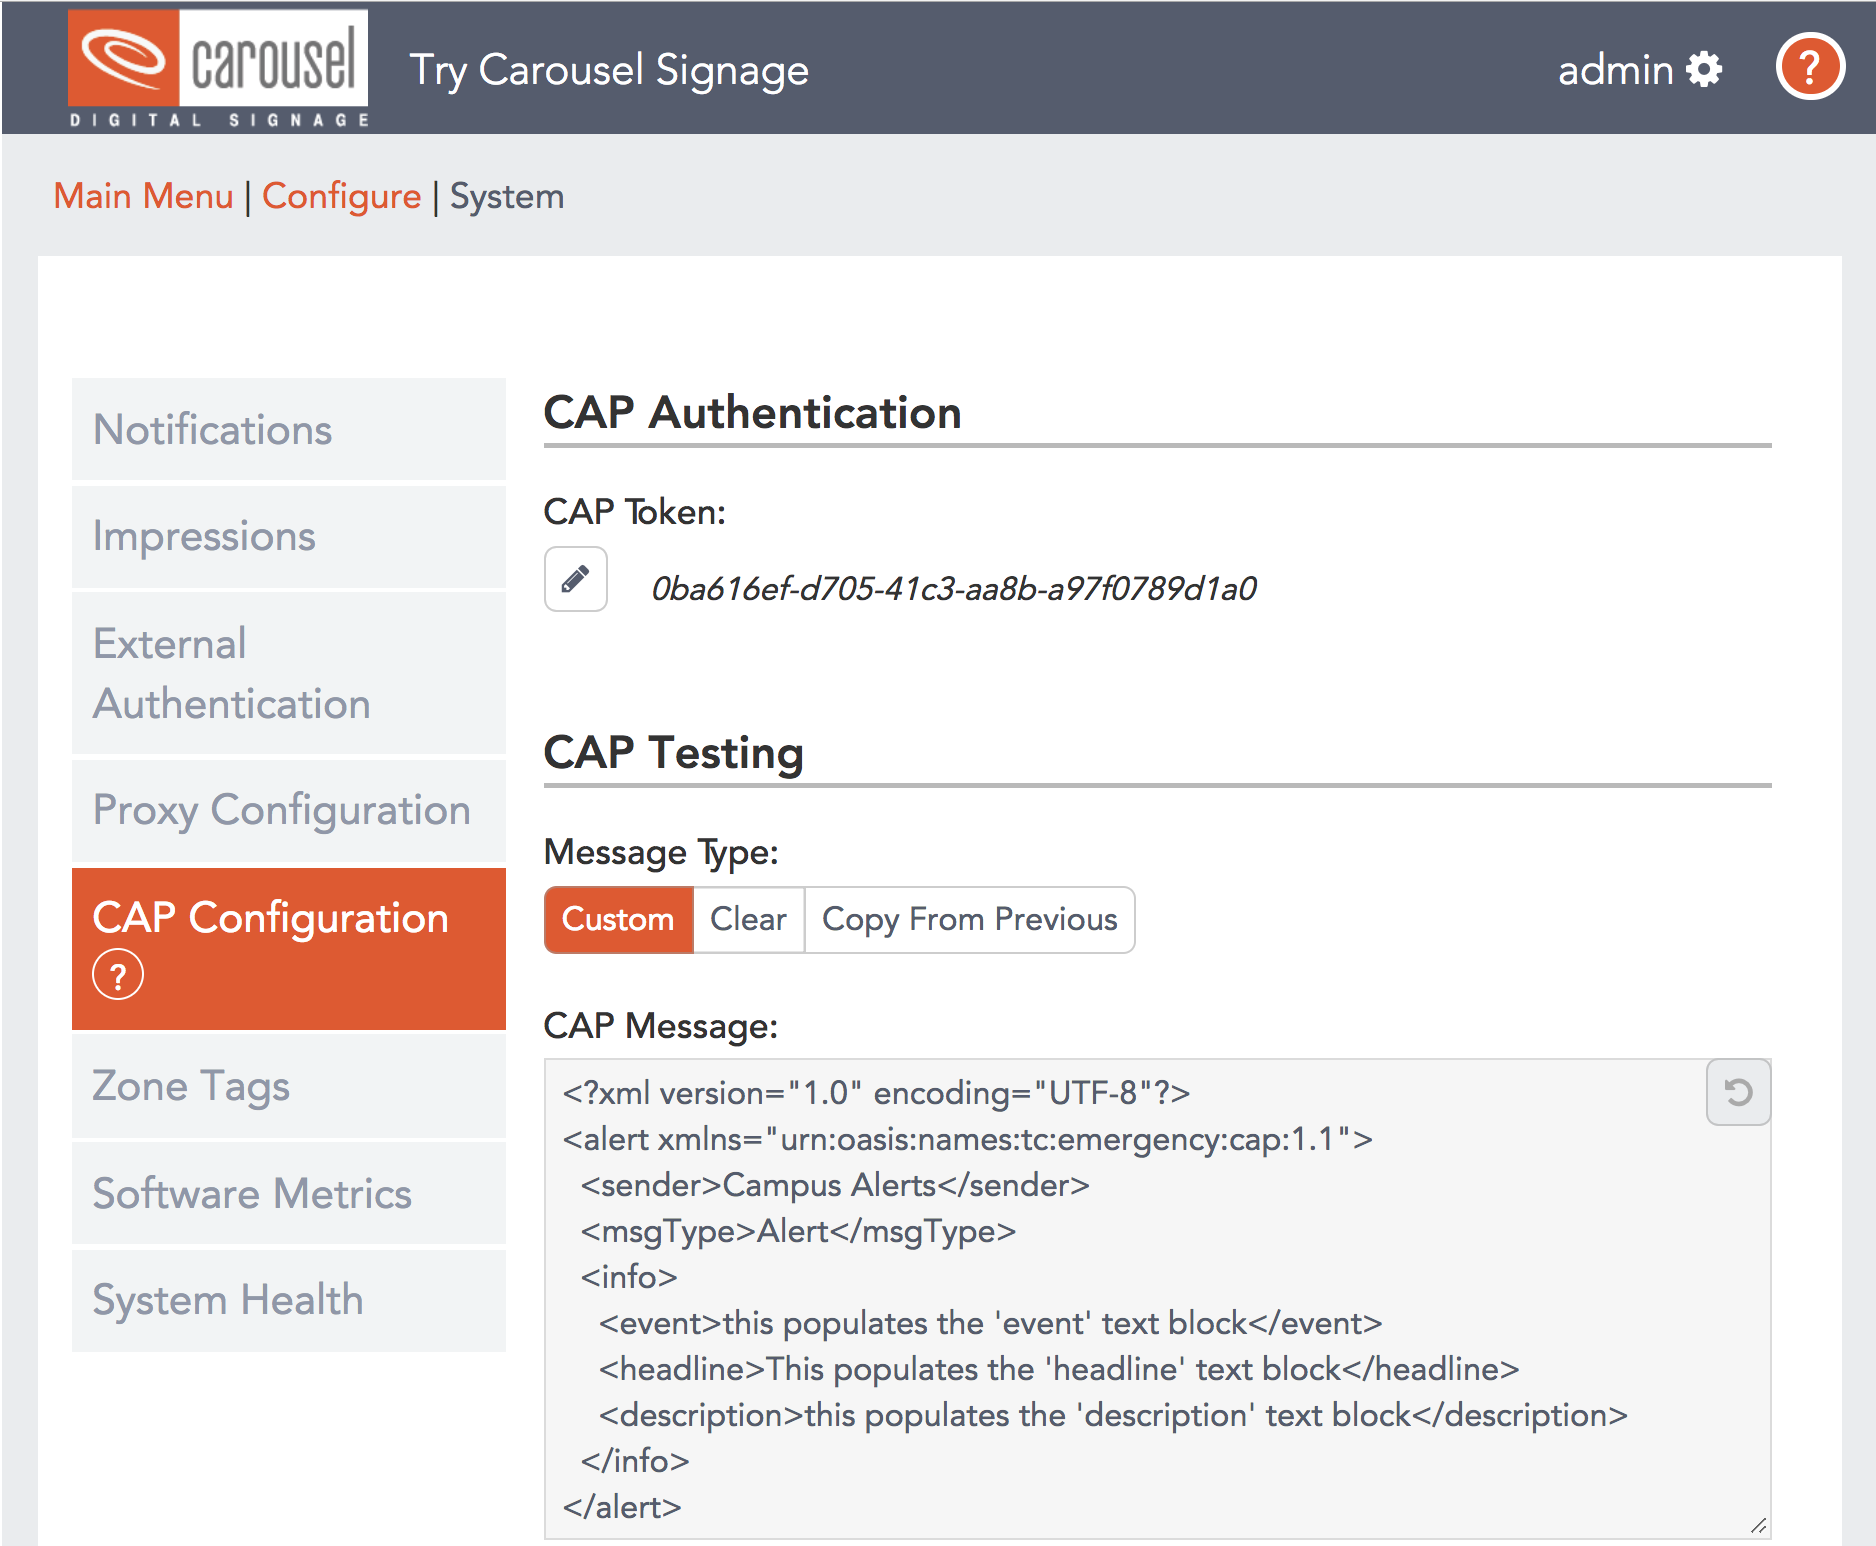
Task: Edit the CAP Token using pencil icon
Action: [x=575, y=580]
